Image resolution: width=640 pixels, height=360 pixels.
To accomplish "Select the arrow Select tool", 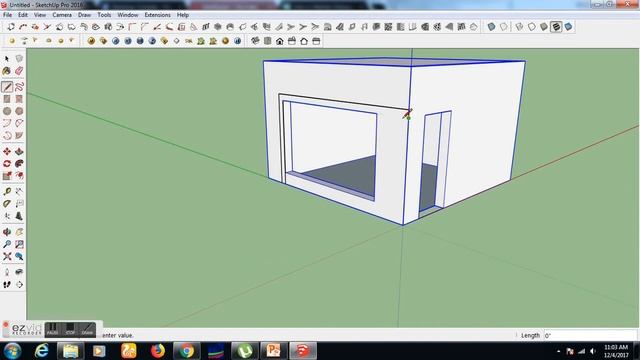I will pos(7,59).
